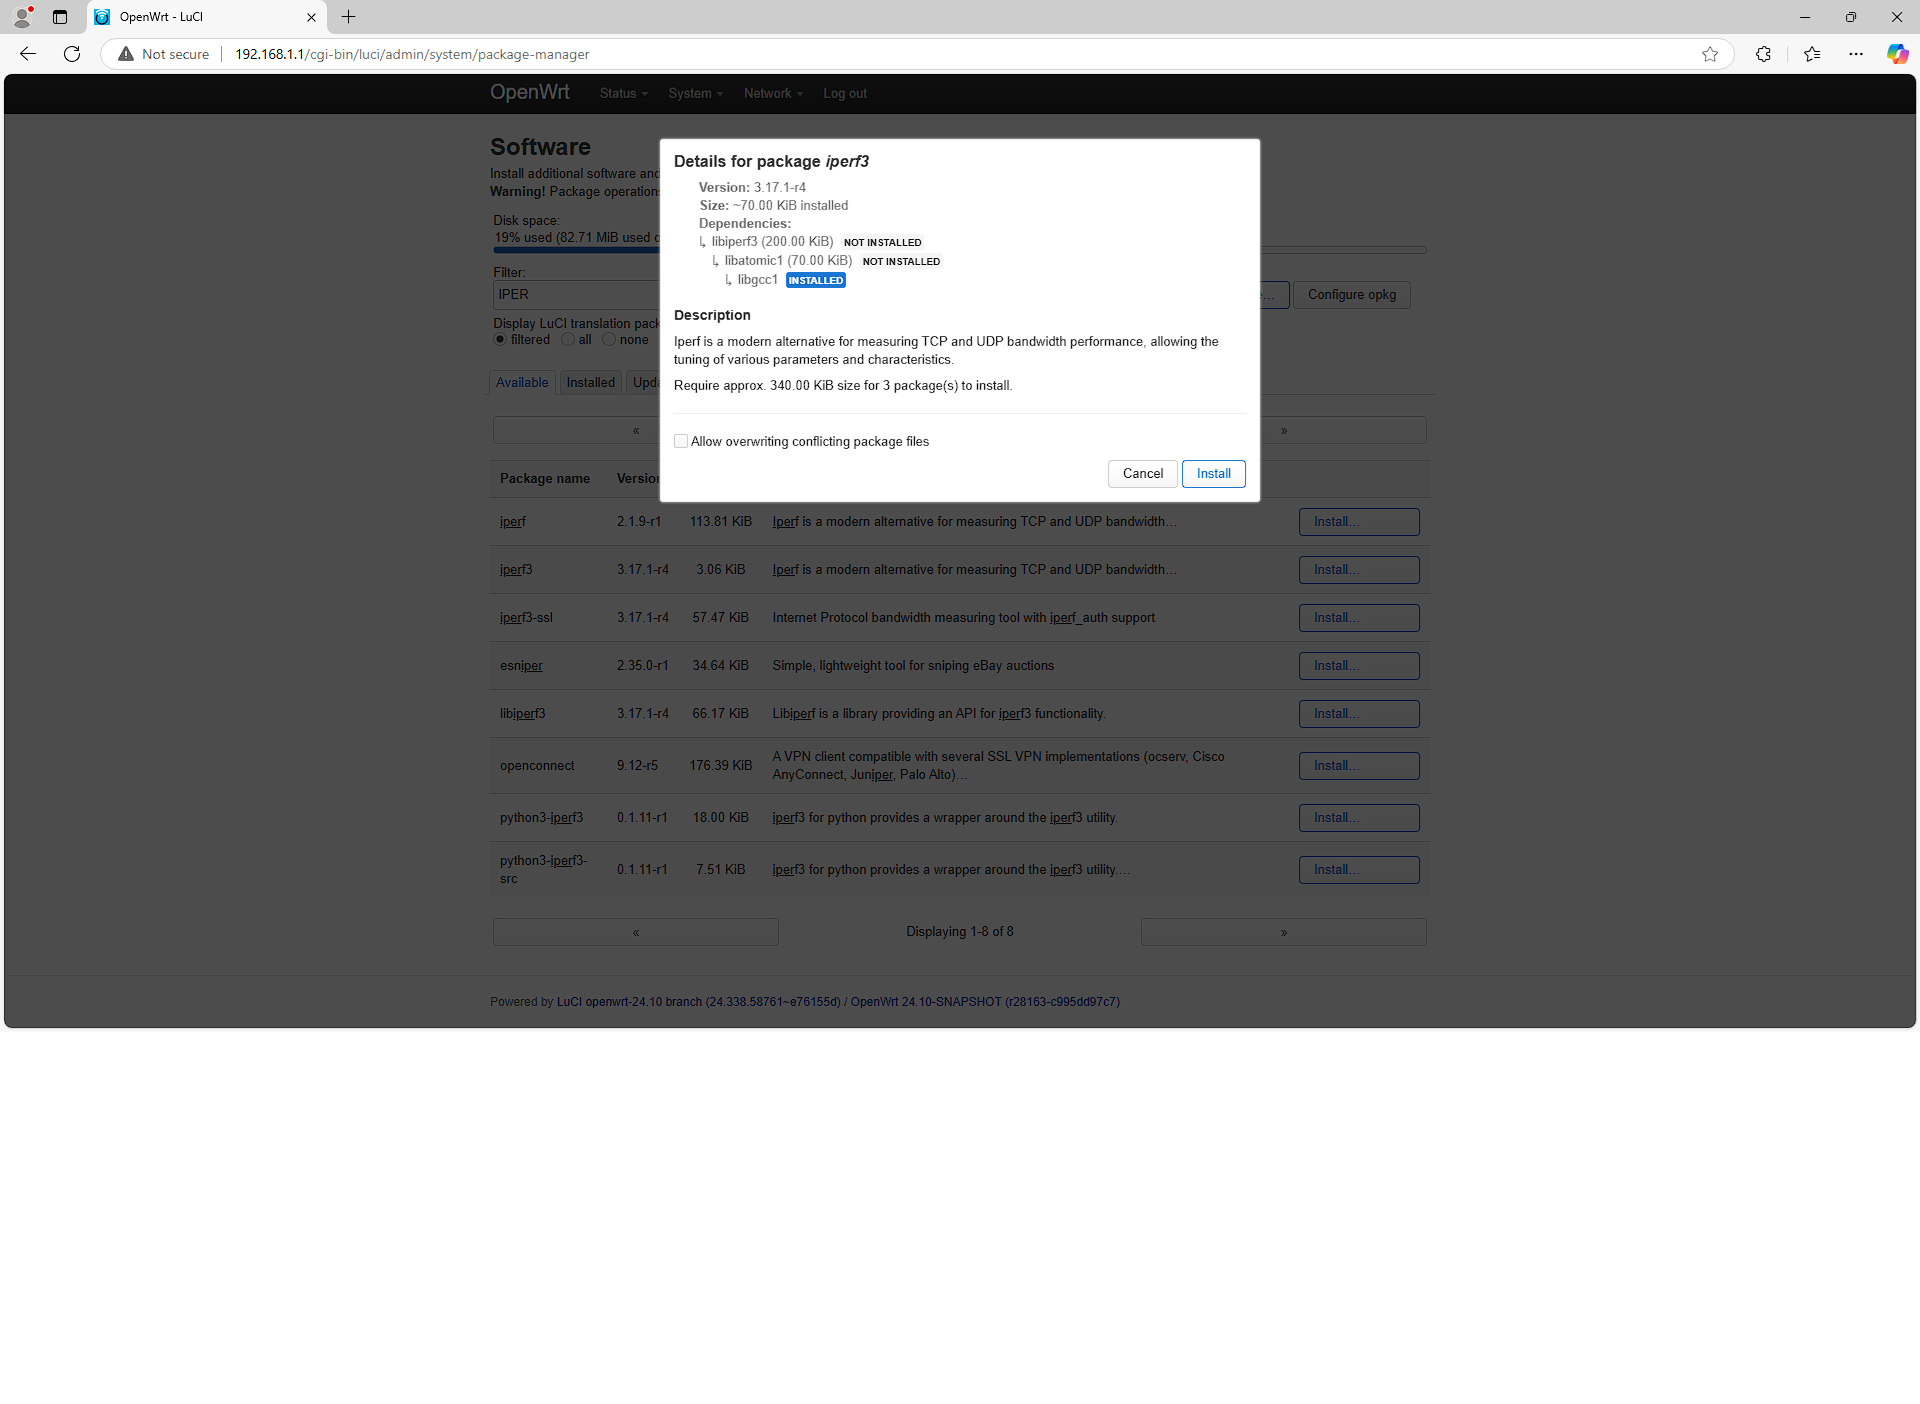This screenshot has height=1404, width=1920.
Task: Click Configure opkg button
Action: [x=1351, y=295]
